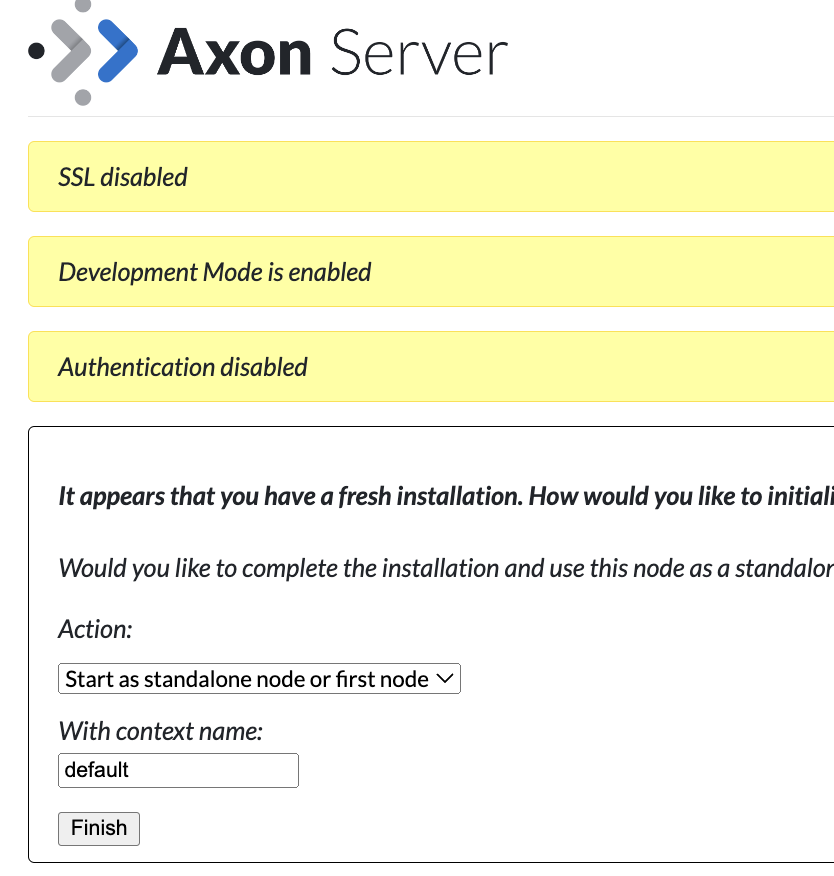Open the Action dropdown for node startup
The height and width of the screenshot is (876, 834).
point(259,679)
